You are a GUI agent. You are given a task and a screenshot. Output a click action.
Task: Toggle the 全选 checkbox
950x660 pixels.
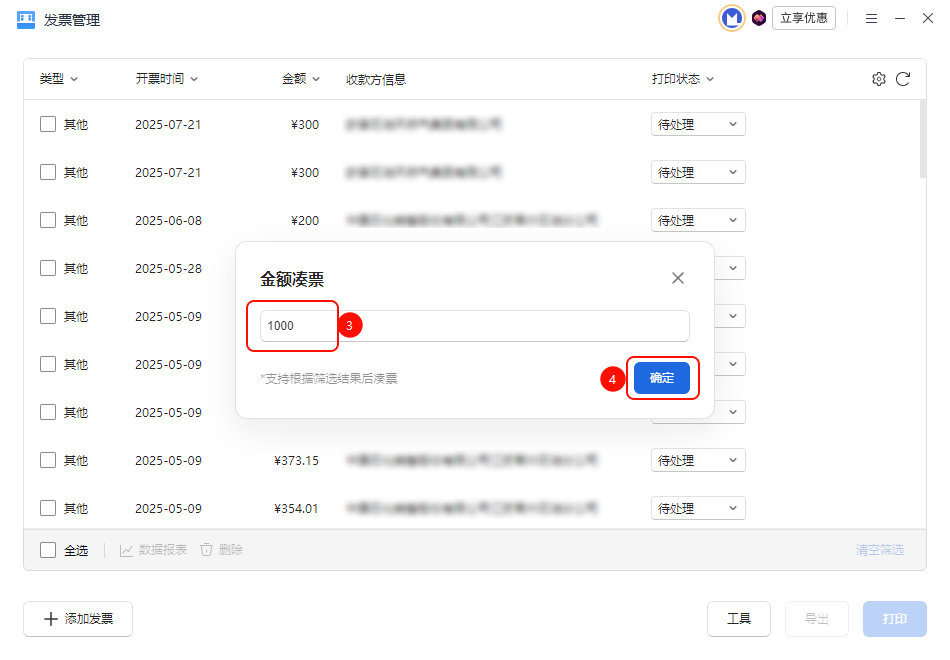coord(48,550)
